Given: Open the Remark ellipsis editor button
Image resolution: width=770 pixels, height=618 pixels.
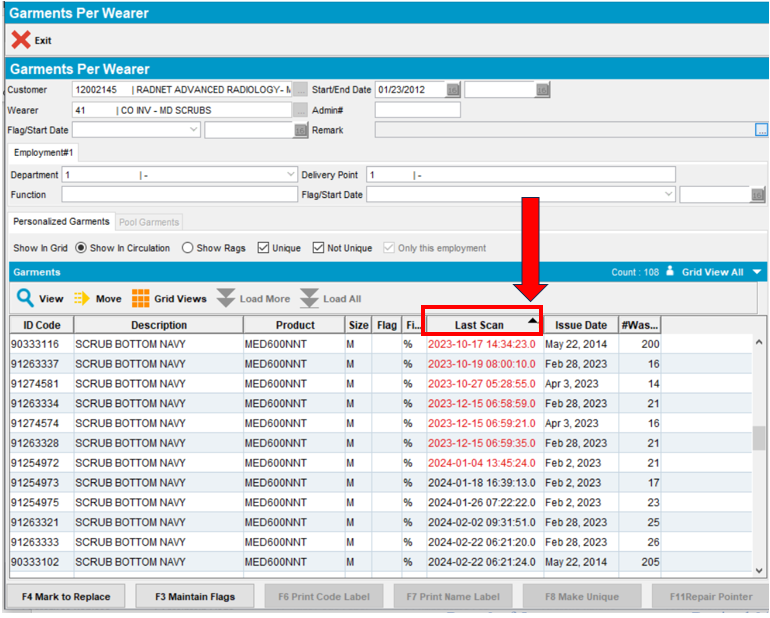Looking at the screenshot, I should coord(761,130).
